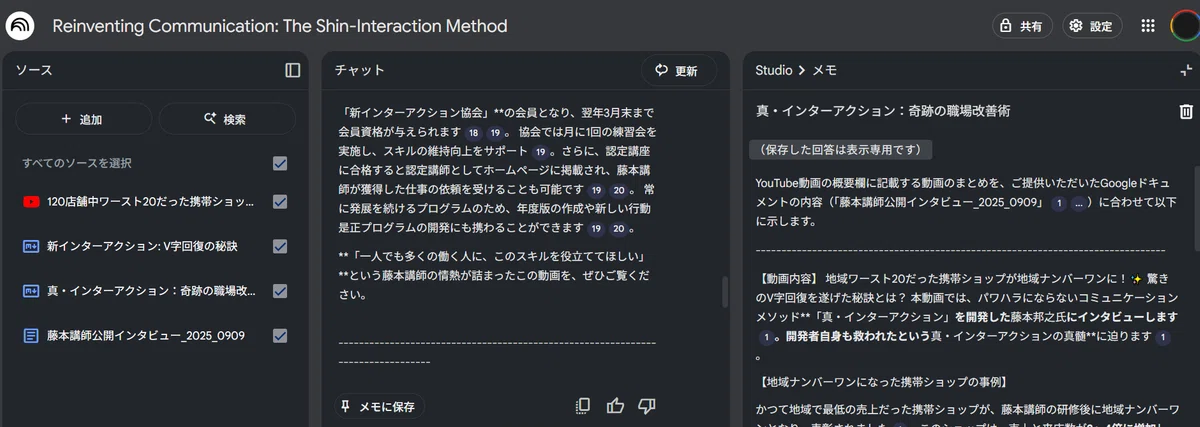Uncheck the 120店舗中ワースト20 source
This screenshot has width=1200, height=427.
click(280, 202)
